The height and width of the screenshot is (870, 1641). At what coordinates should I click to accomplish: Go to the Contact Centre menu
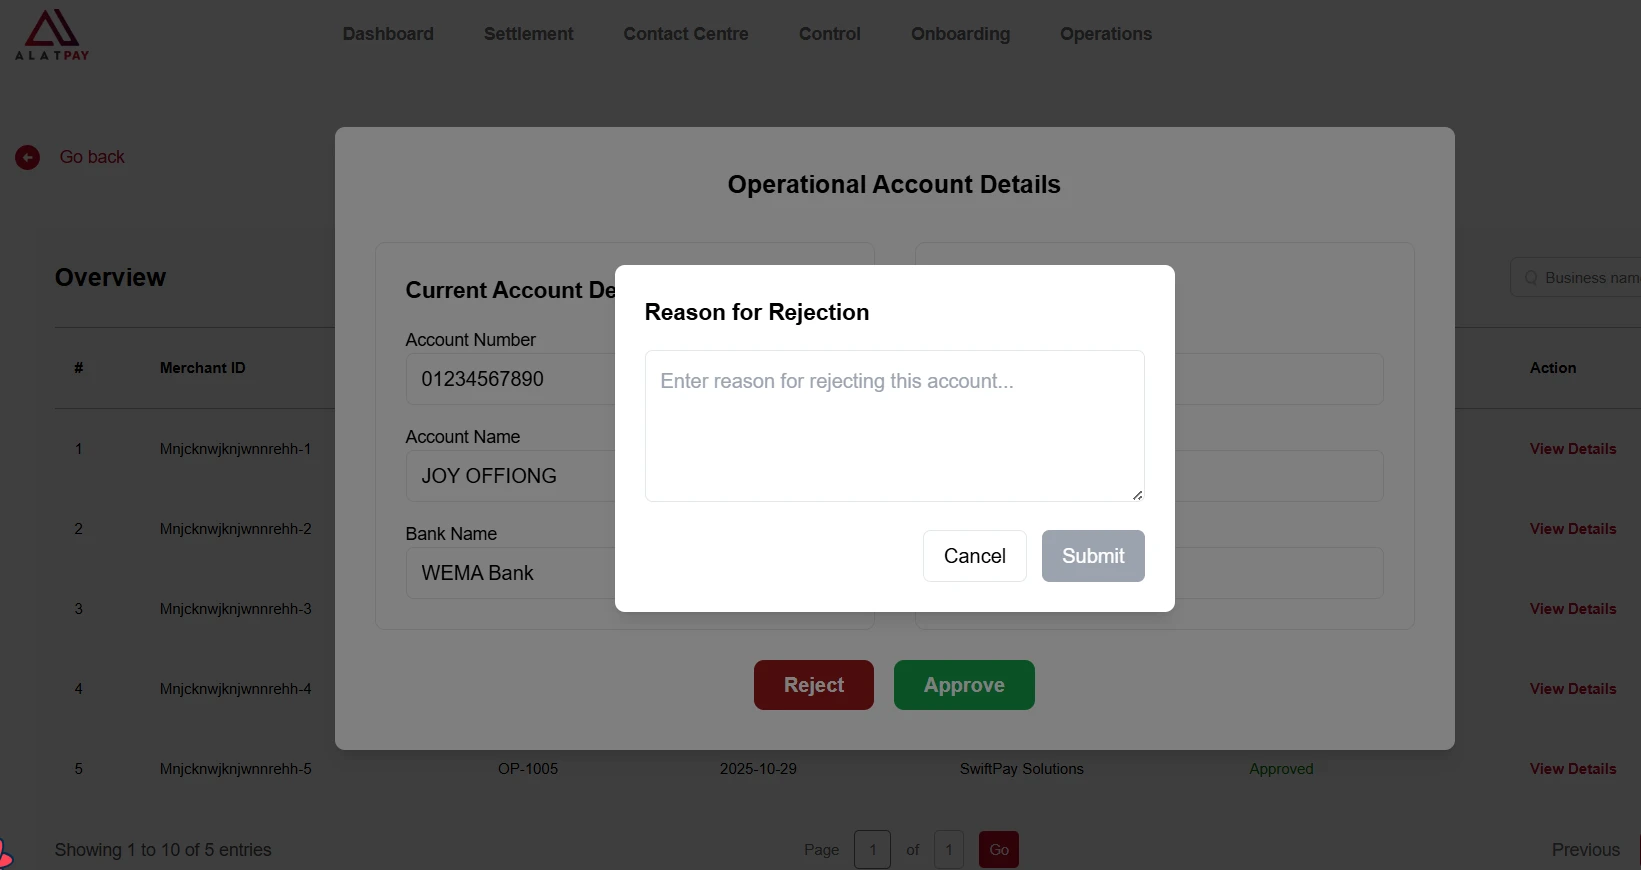pos(686,34)
